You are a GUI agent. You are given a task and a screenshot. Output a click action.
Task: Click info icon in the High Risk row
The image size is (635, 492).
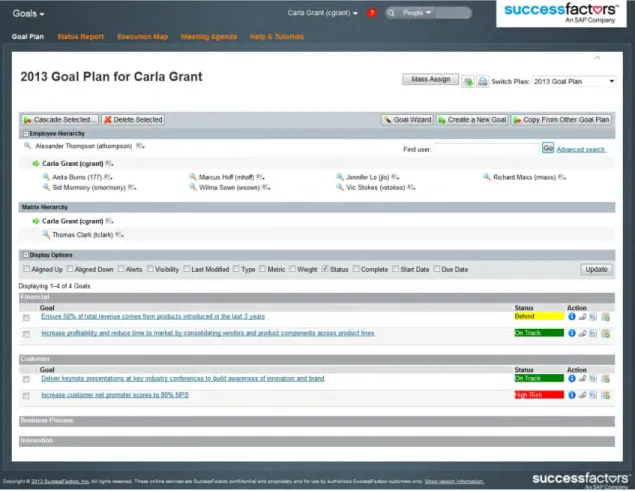[x=571, y=395]
